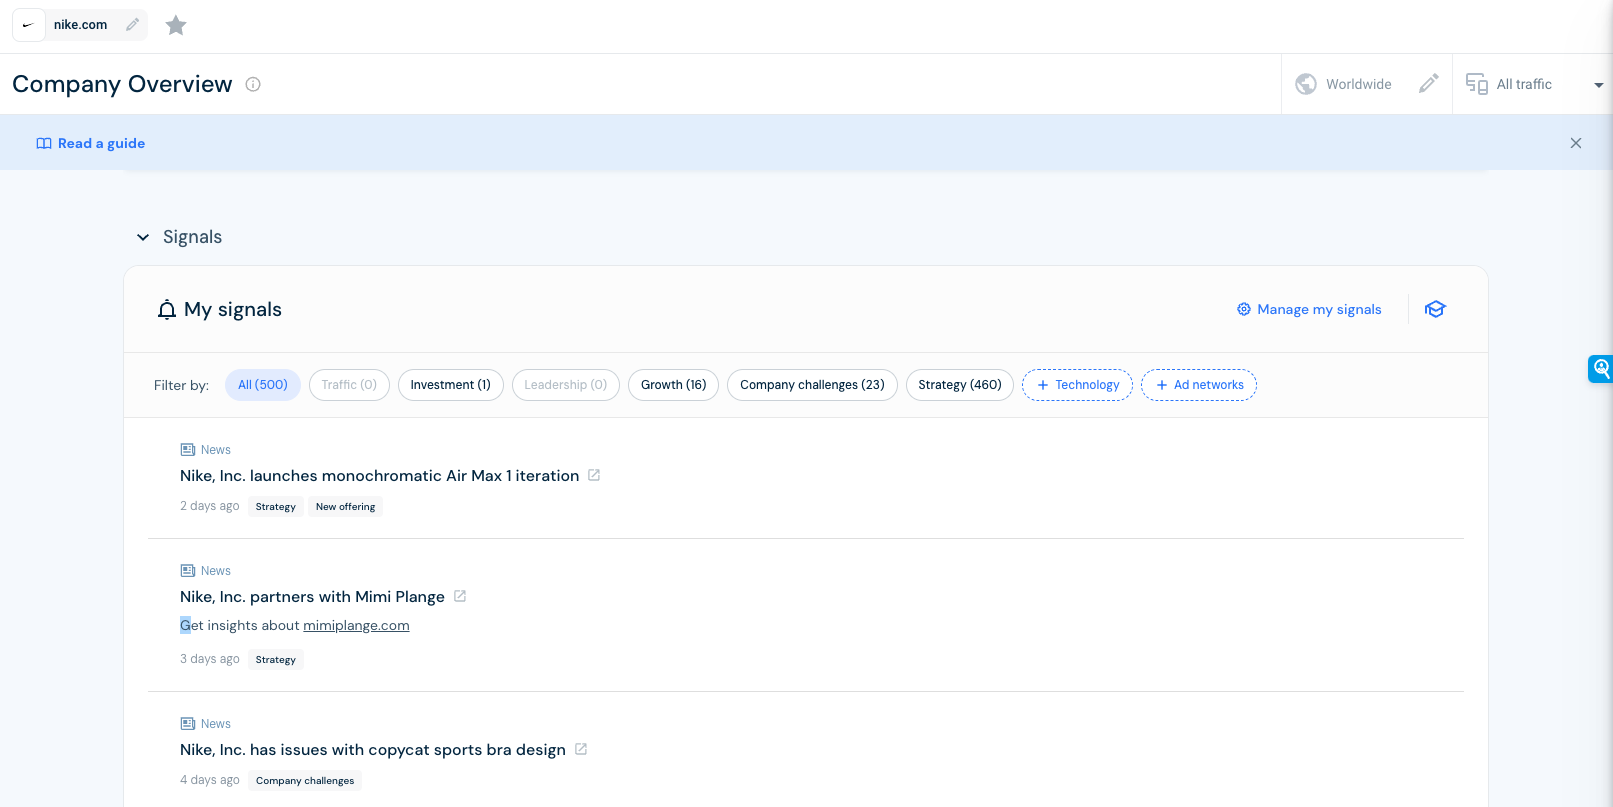Filter signals by Investment (1)

coord(451,385)
